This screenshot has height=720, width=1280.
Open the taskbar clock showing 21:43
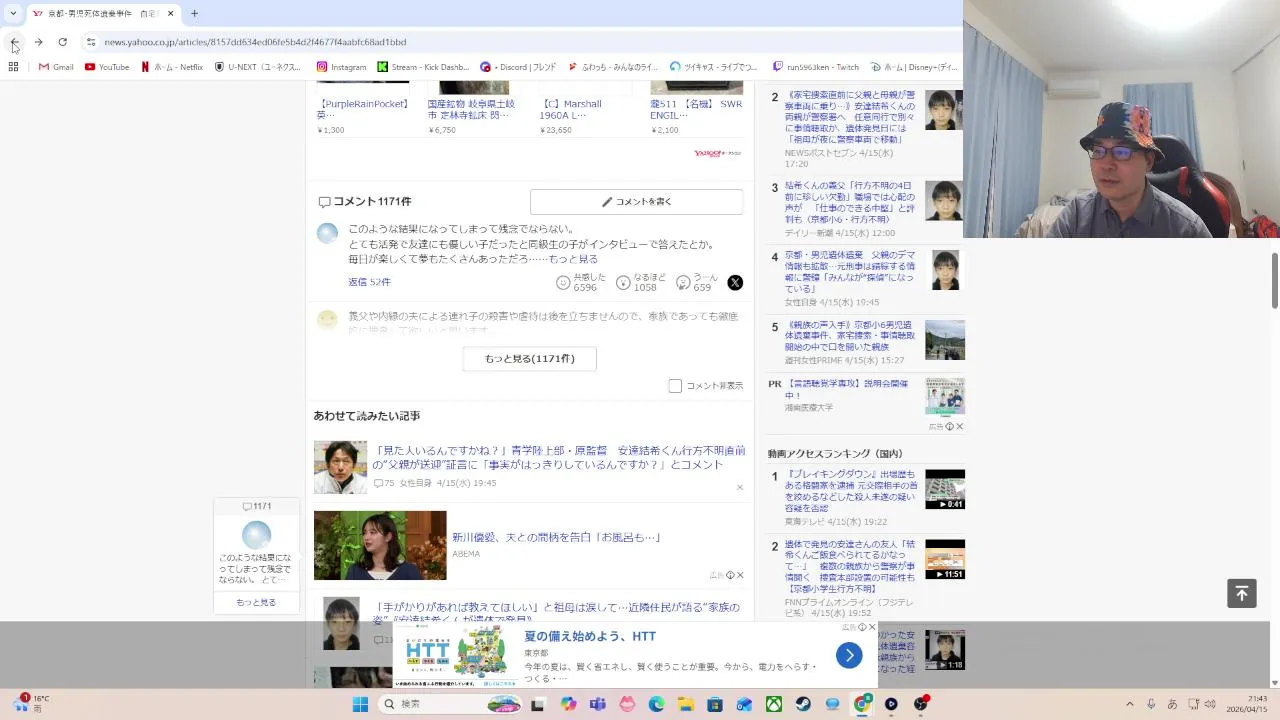[1248, 704]
